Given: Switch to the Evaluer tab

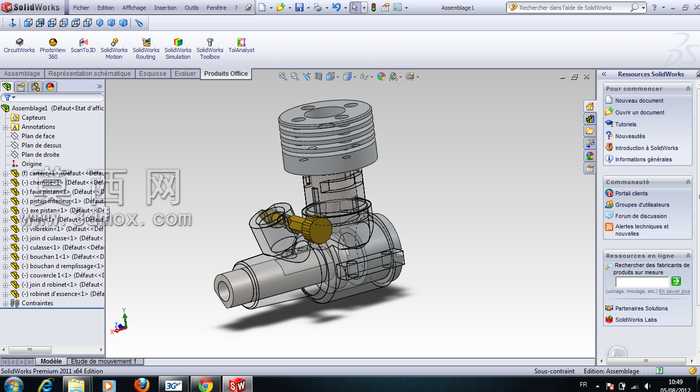Looking at the screenshot, I should (185, 74).
